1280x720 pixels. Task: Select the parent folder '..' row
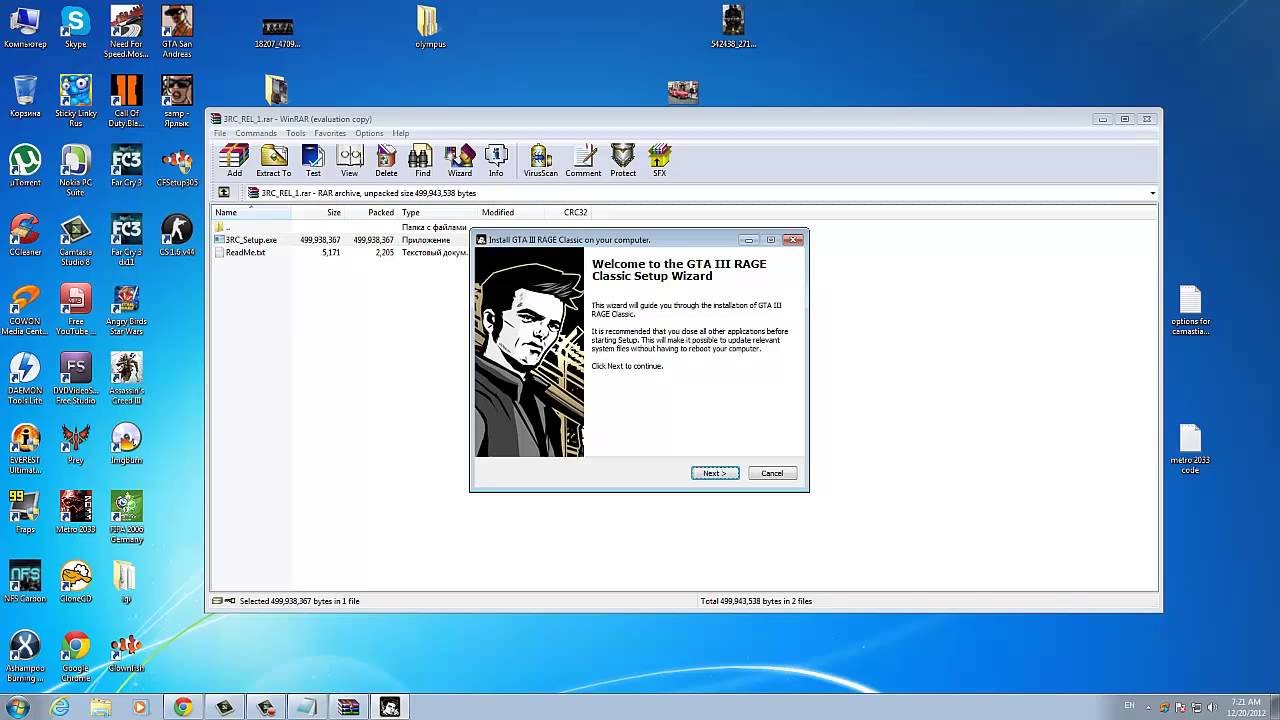click(x=340, y=227)
